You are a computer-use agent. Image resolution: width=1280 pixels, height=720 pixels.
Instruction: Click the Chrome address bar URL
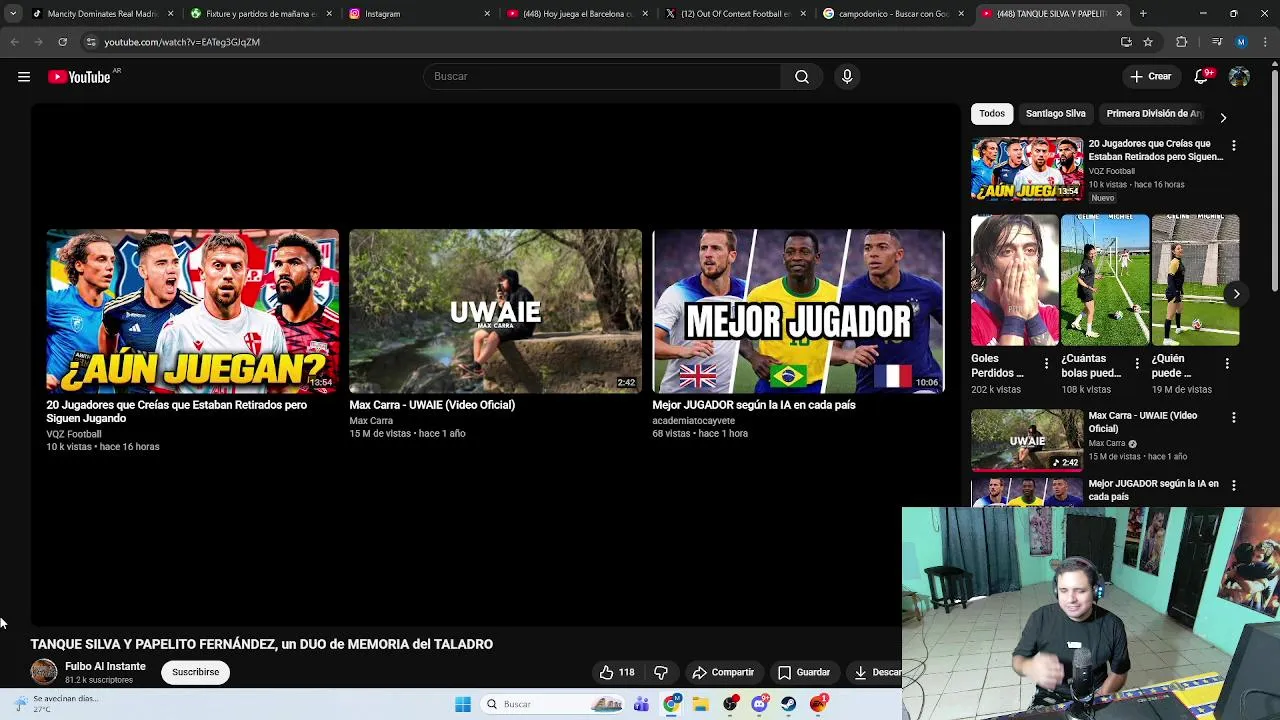click(182, 42)
